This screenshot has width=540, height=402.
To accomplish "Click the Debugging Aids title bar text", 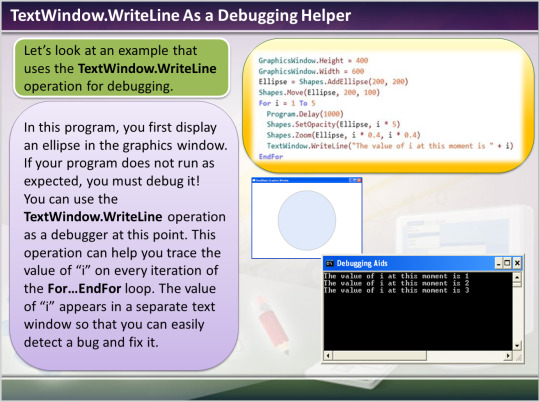I will (x=362, y=264).
